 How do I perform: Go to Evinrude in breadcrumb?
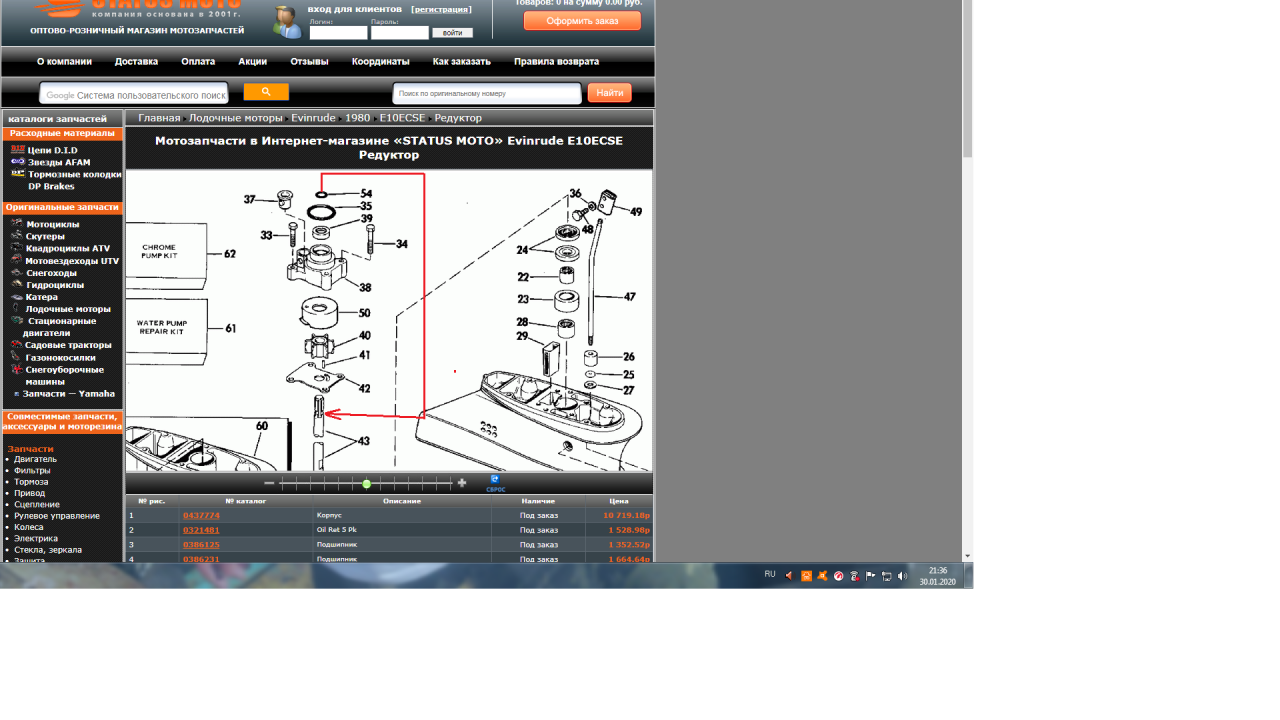tap(314, 118)
